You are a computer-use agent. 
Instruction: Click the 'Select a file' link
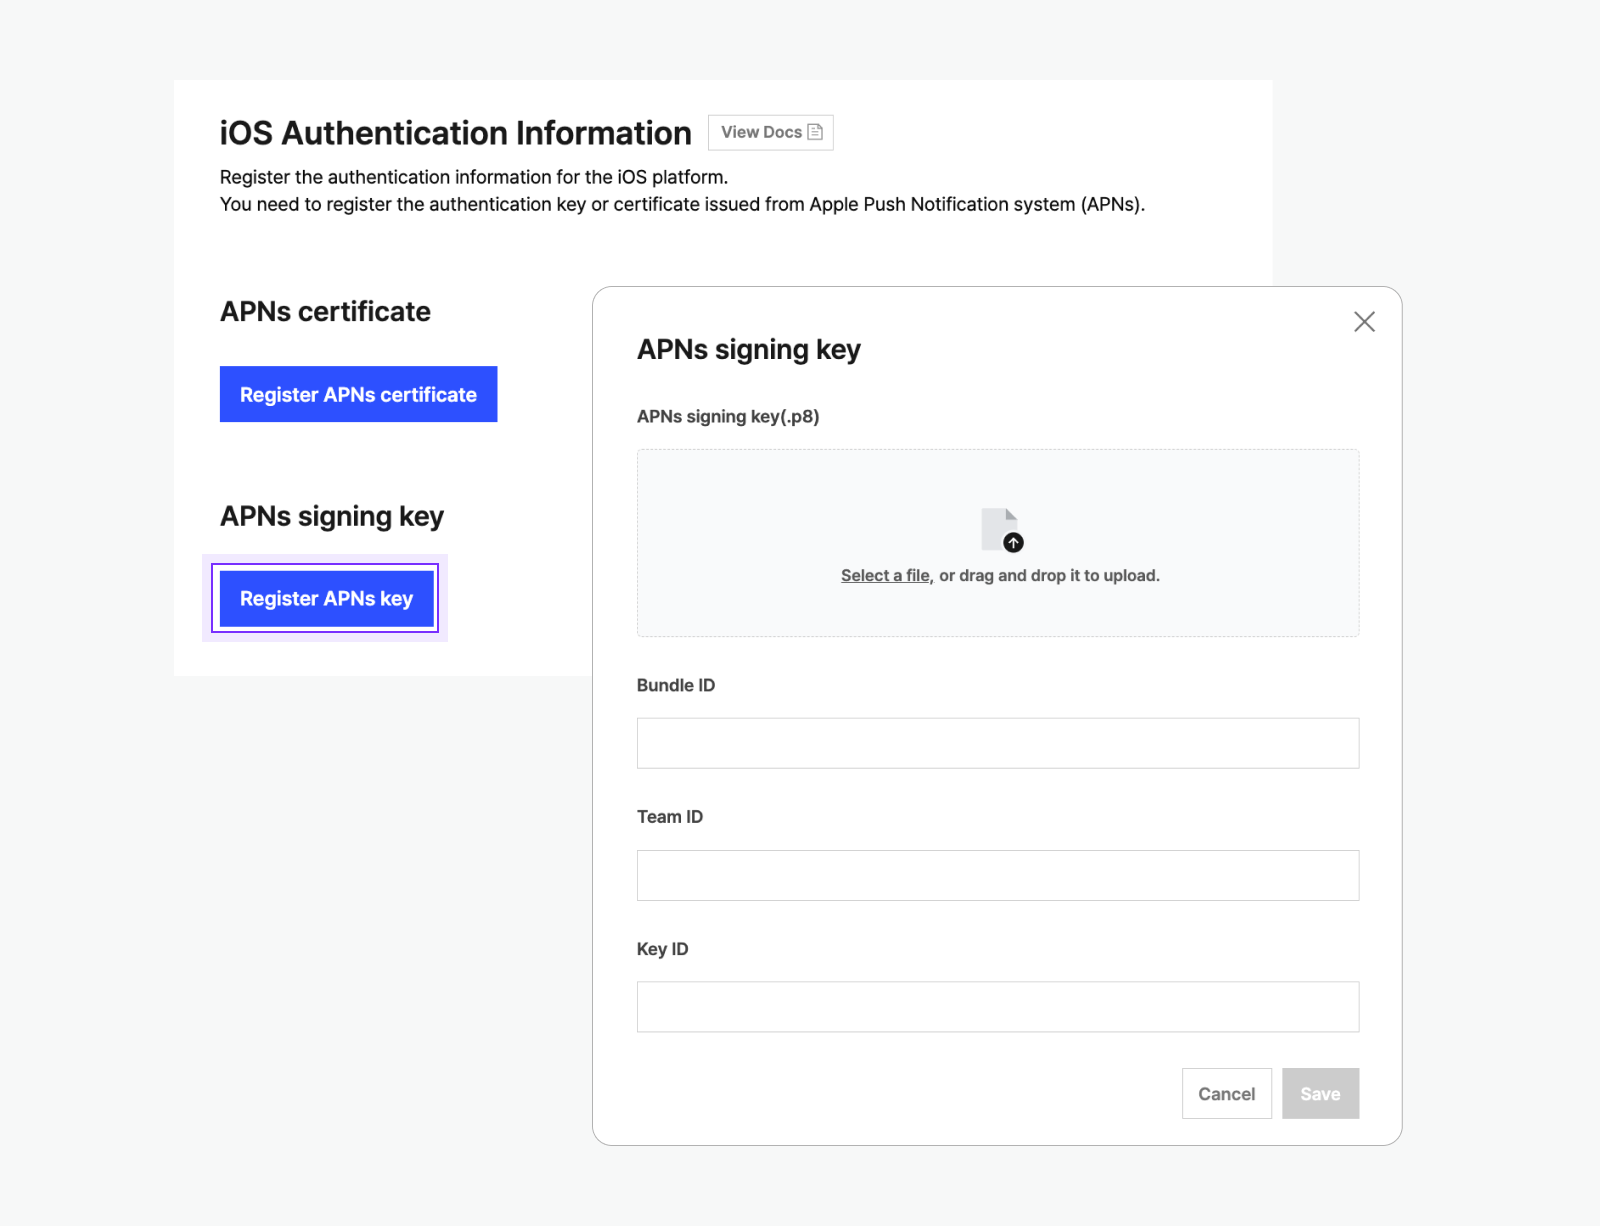[885, 576]
